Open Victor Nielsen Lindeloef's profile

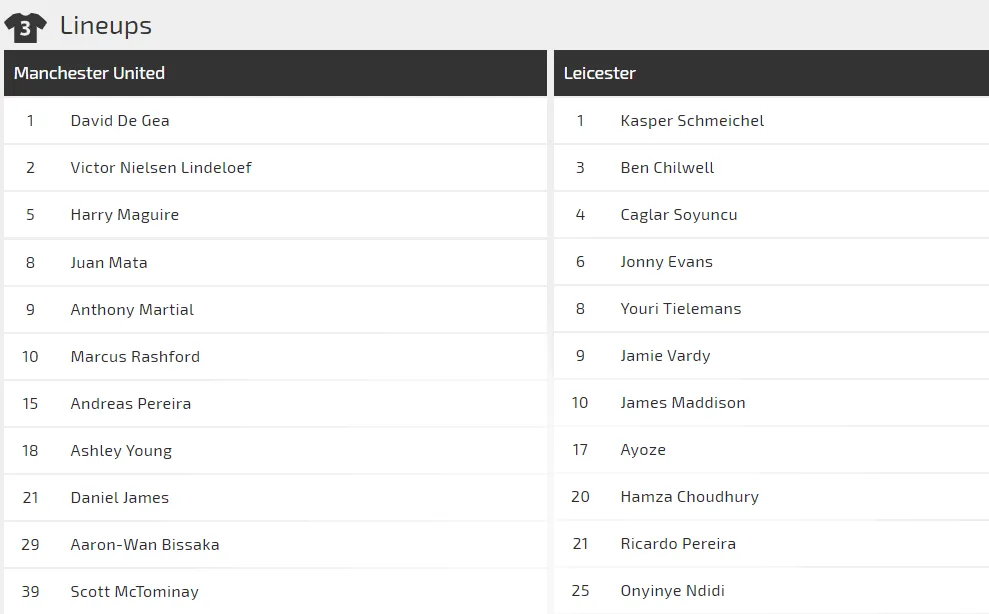pyautogui.click(x=161, y=168)
